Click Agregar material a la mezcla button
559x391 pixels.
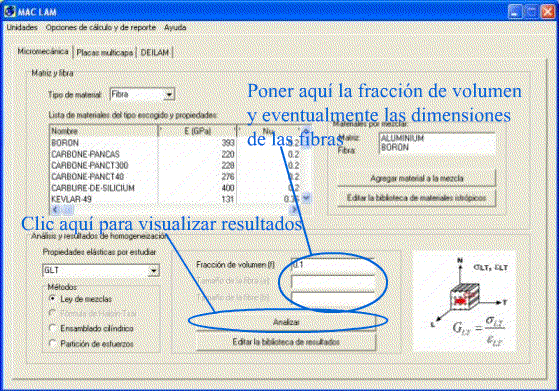[416, 178]
